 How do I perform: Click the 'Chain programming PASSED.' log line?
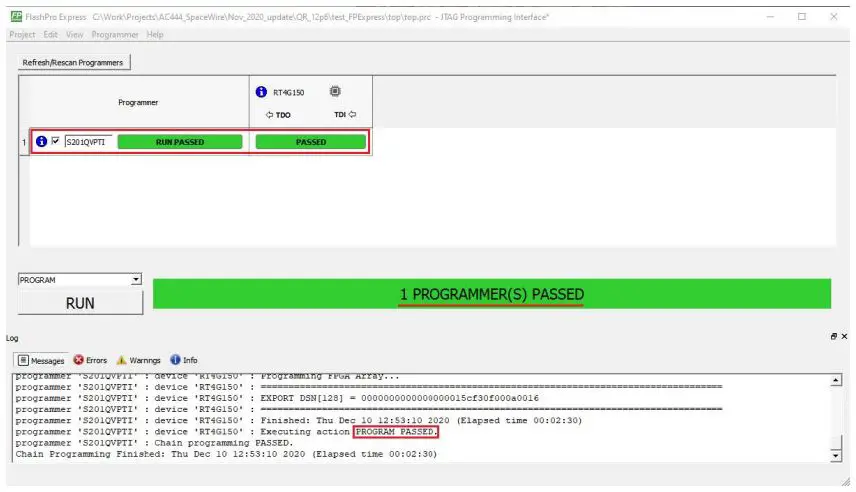(154, 443)
